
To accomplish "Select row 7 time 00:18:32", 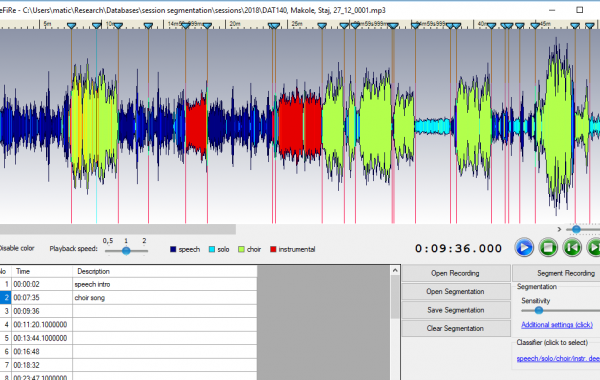I will tap(42, 365).
